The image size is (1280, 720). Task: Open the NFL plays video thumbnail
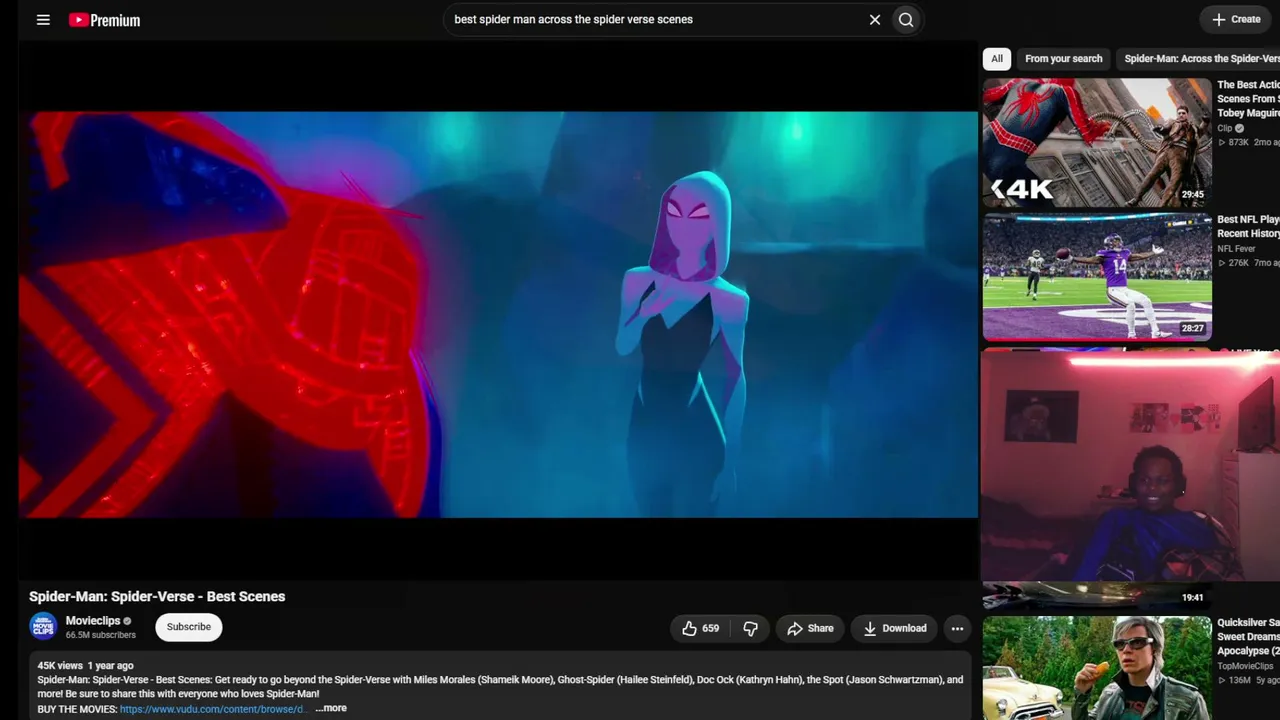point(1097,277)
